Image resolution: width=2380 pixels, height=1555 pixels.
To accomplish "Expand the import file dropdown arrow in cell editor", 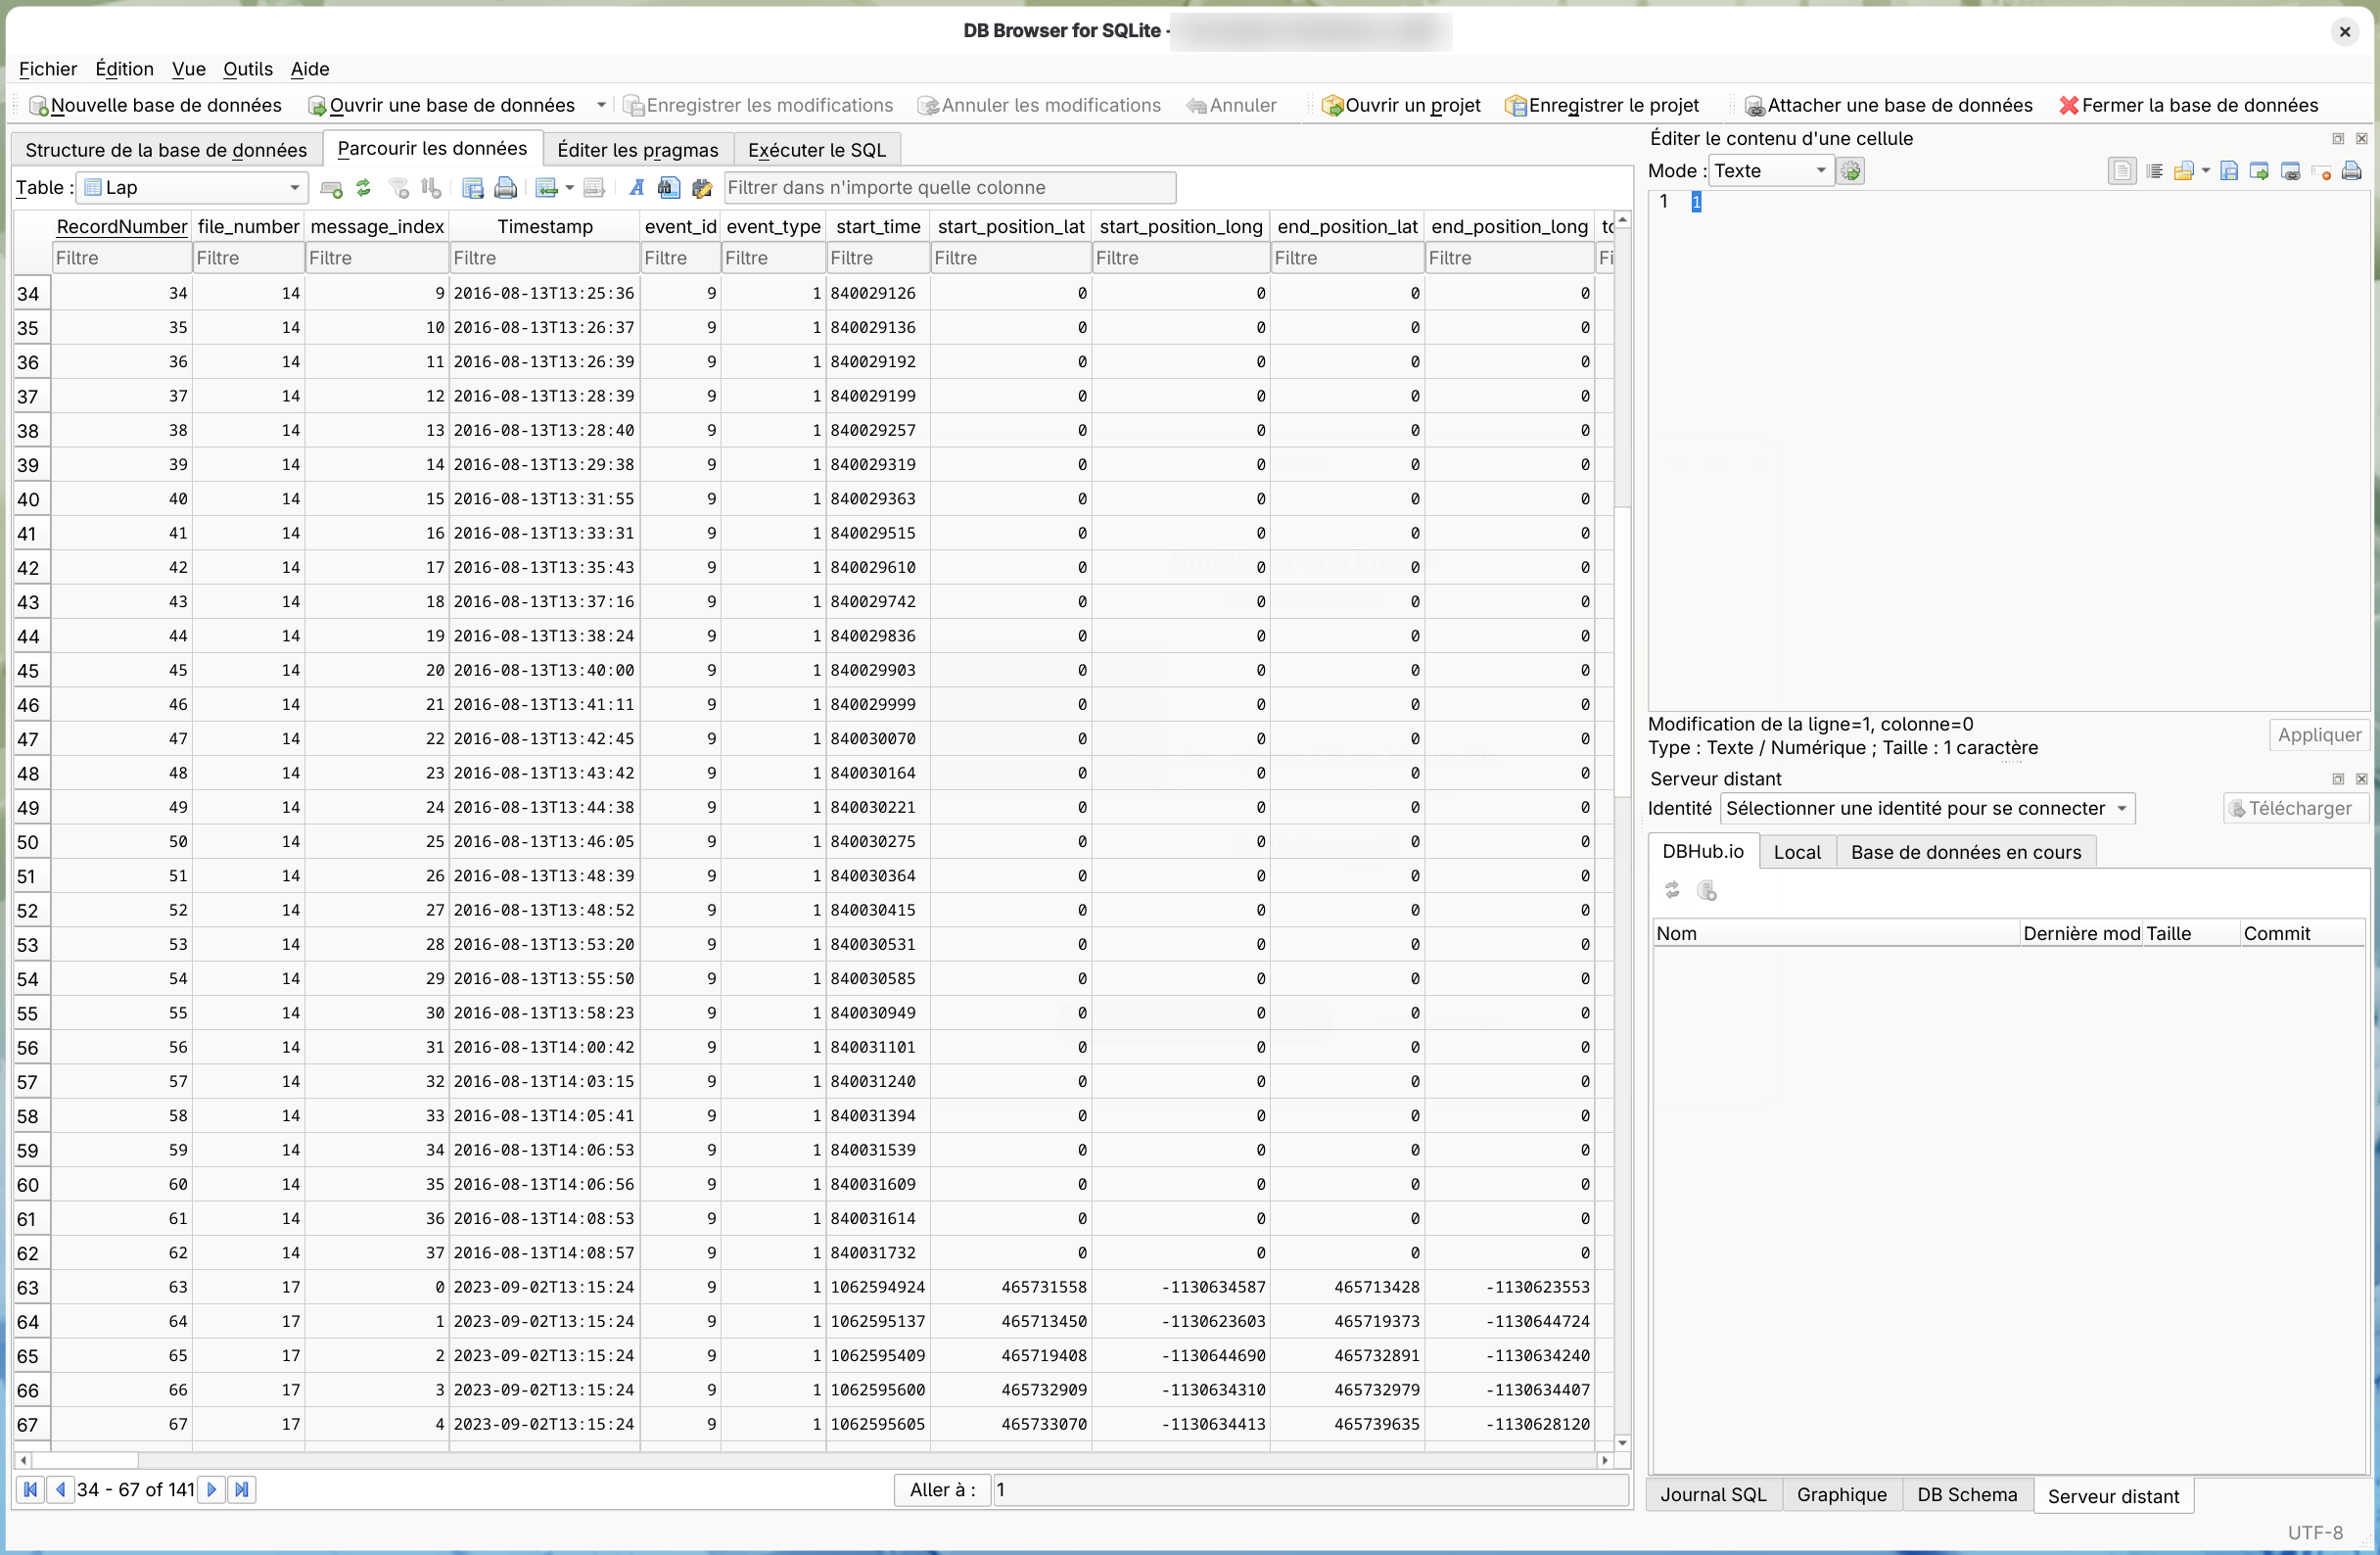I will [2206, 171].
